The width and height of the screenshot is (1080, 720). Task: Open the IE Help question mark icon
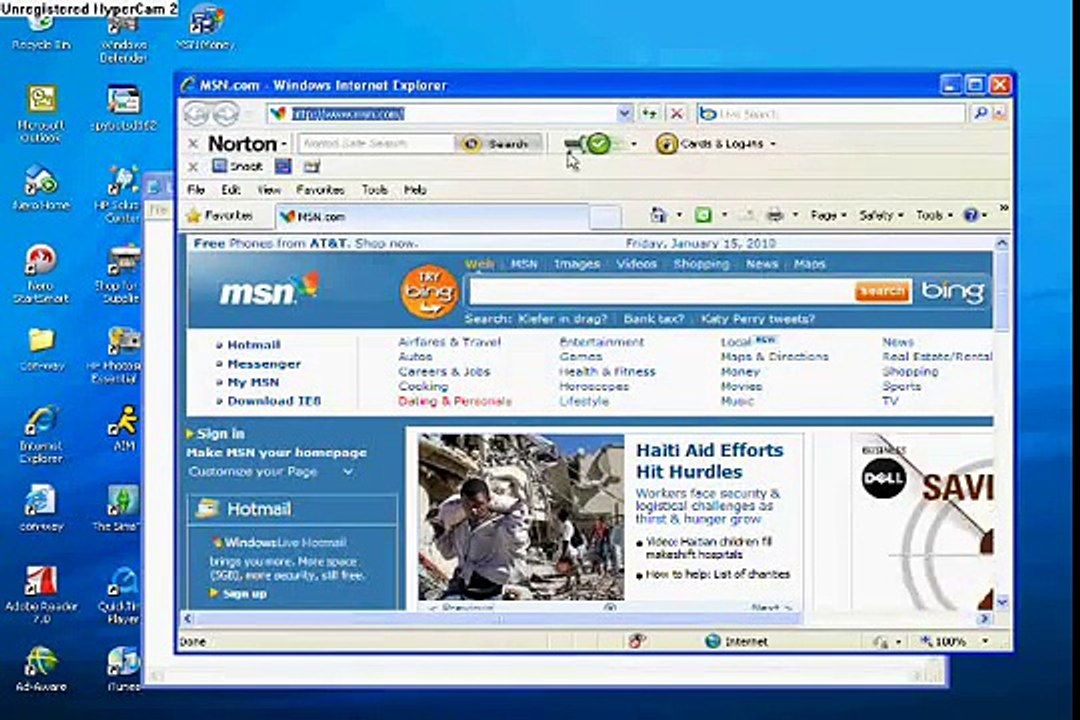coord(970,216)
